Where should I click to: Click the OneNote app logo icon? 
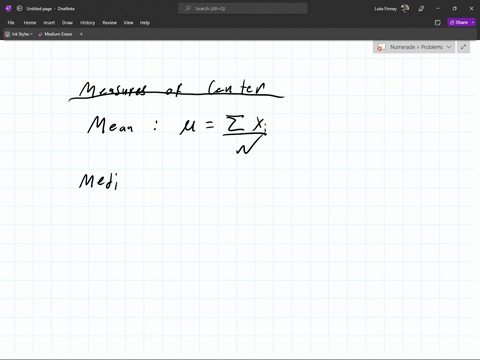tap(9, 9)
